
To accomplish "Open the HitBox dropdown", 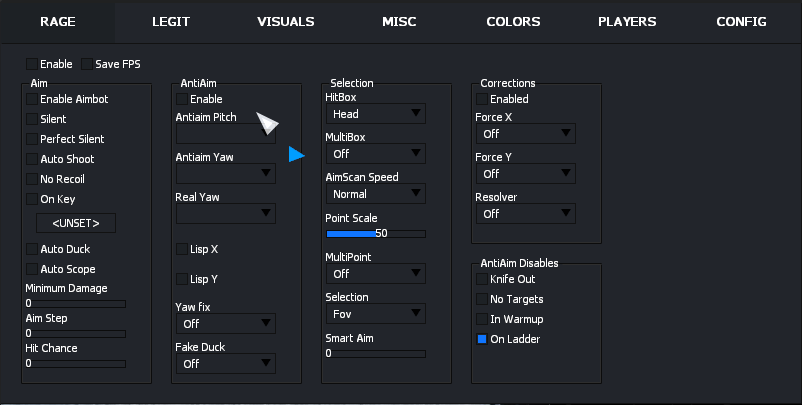I will [x=375, y=114].
